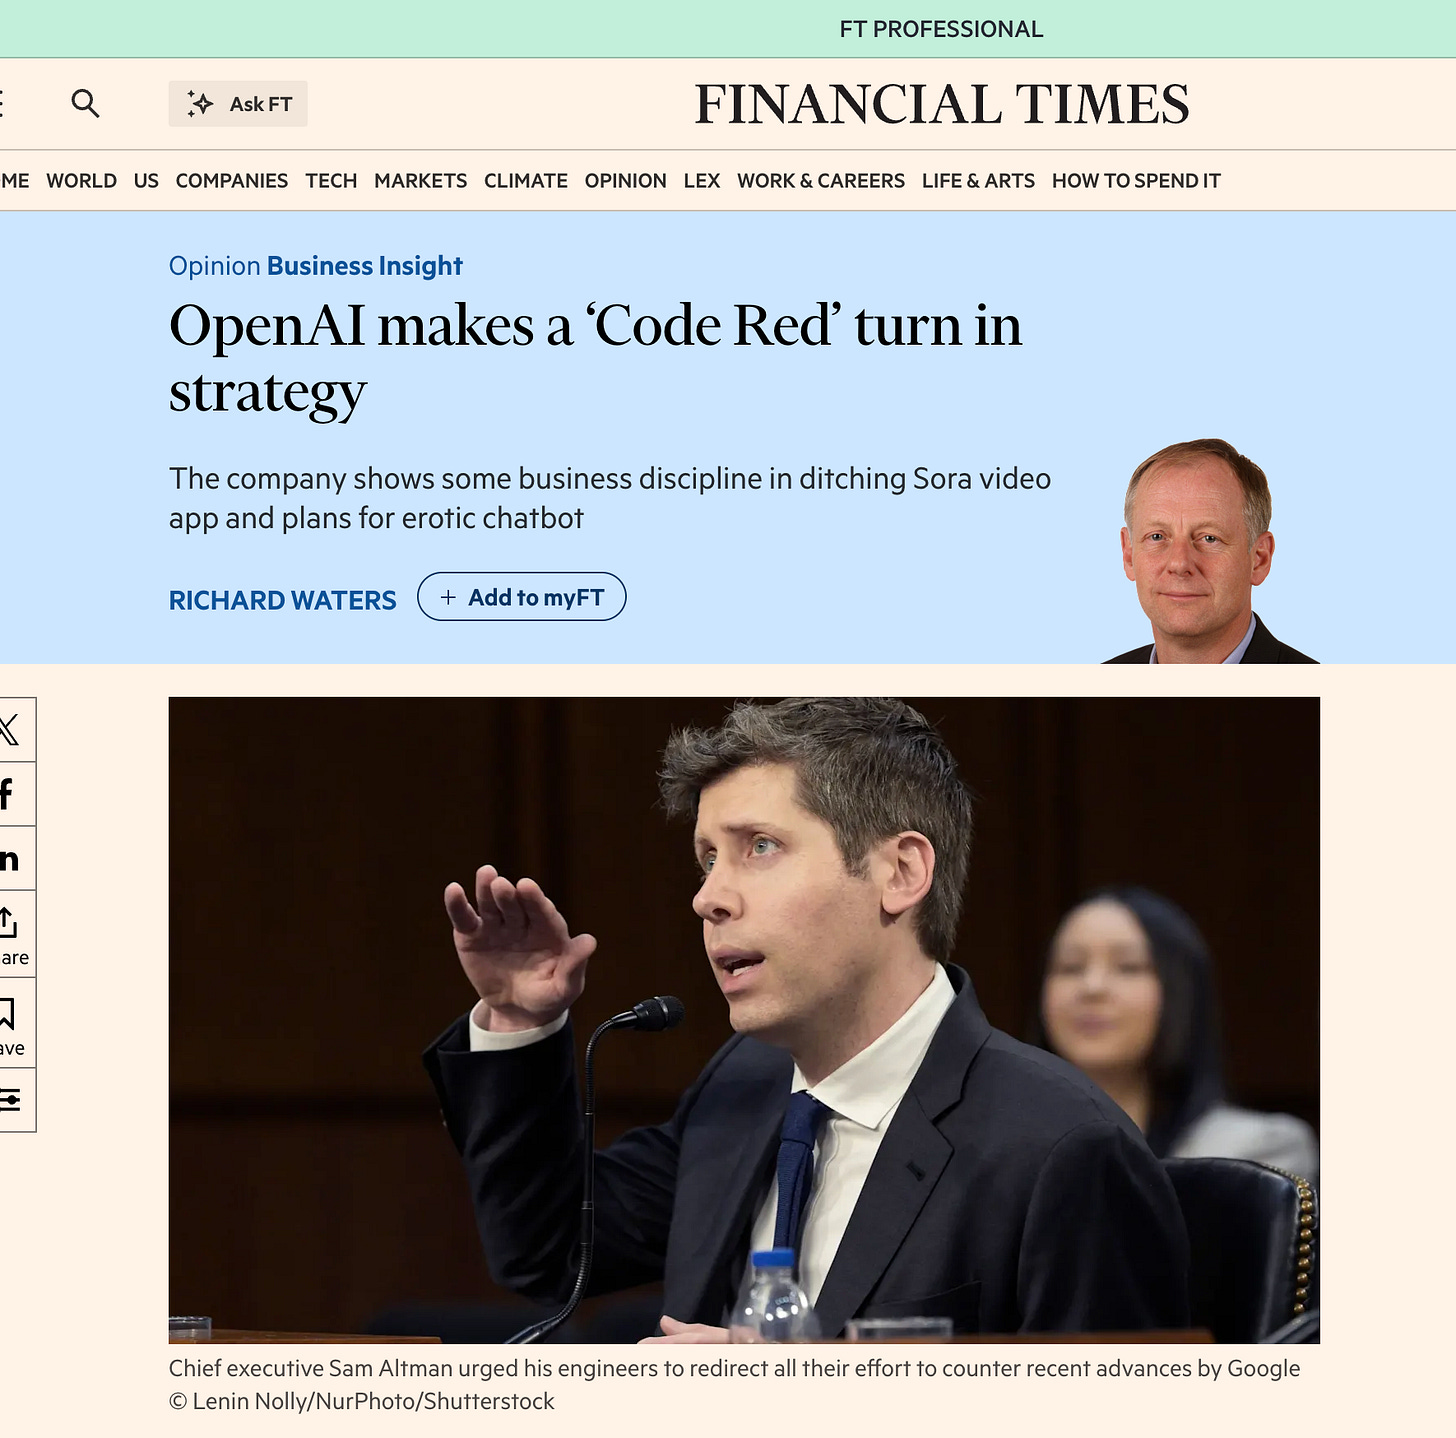Open the search magnifier icon
Viewport: 1456px width, 1438px height.
click(x=85, y=103)
